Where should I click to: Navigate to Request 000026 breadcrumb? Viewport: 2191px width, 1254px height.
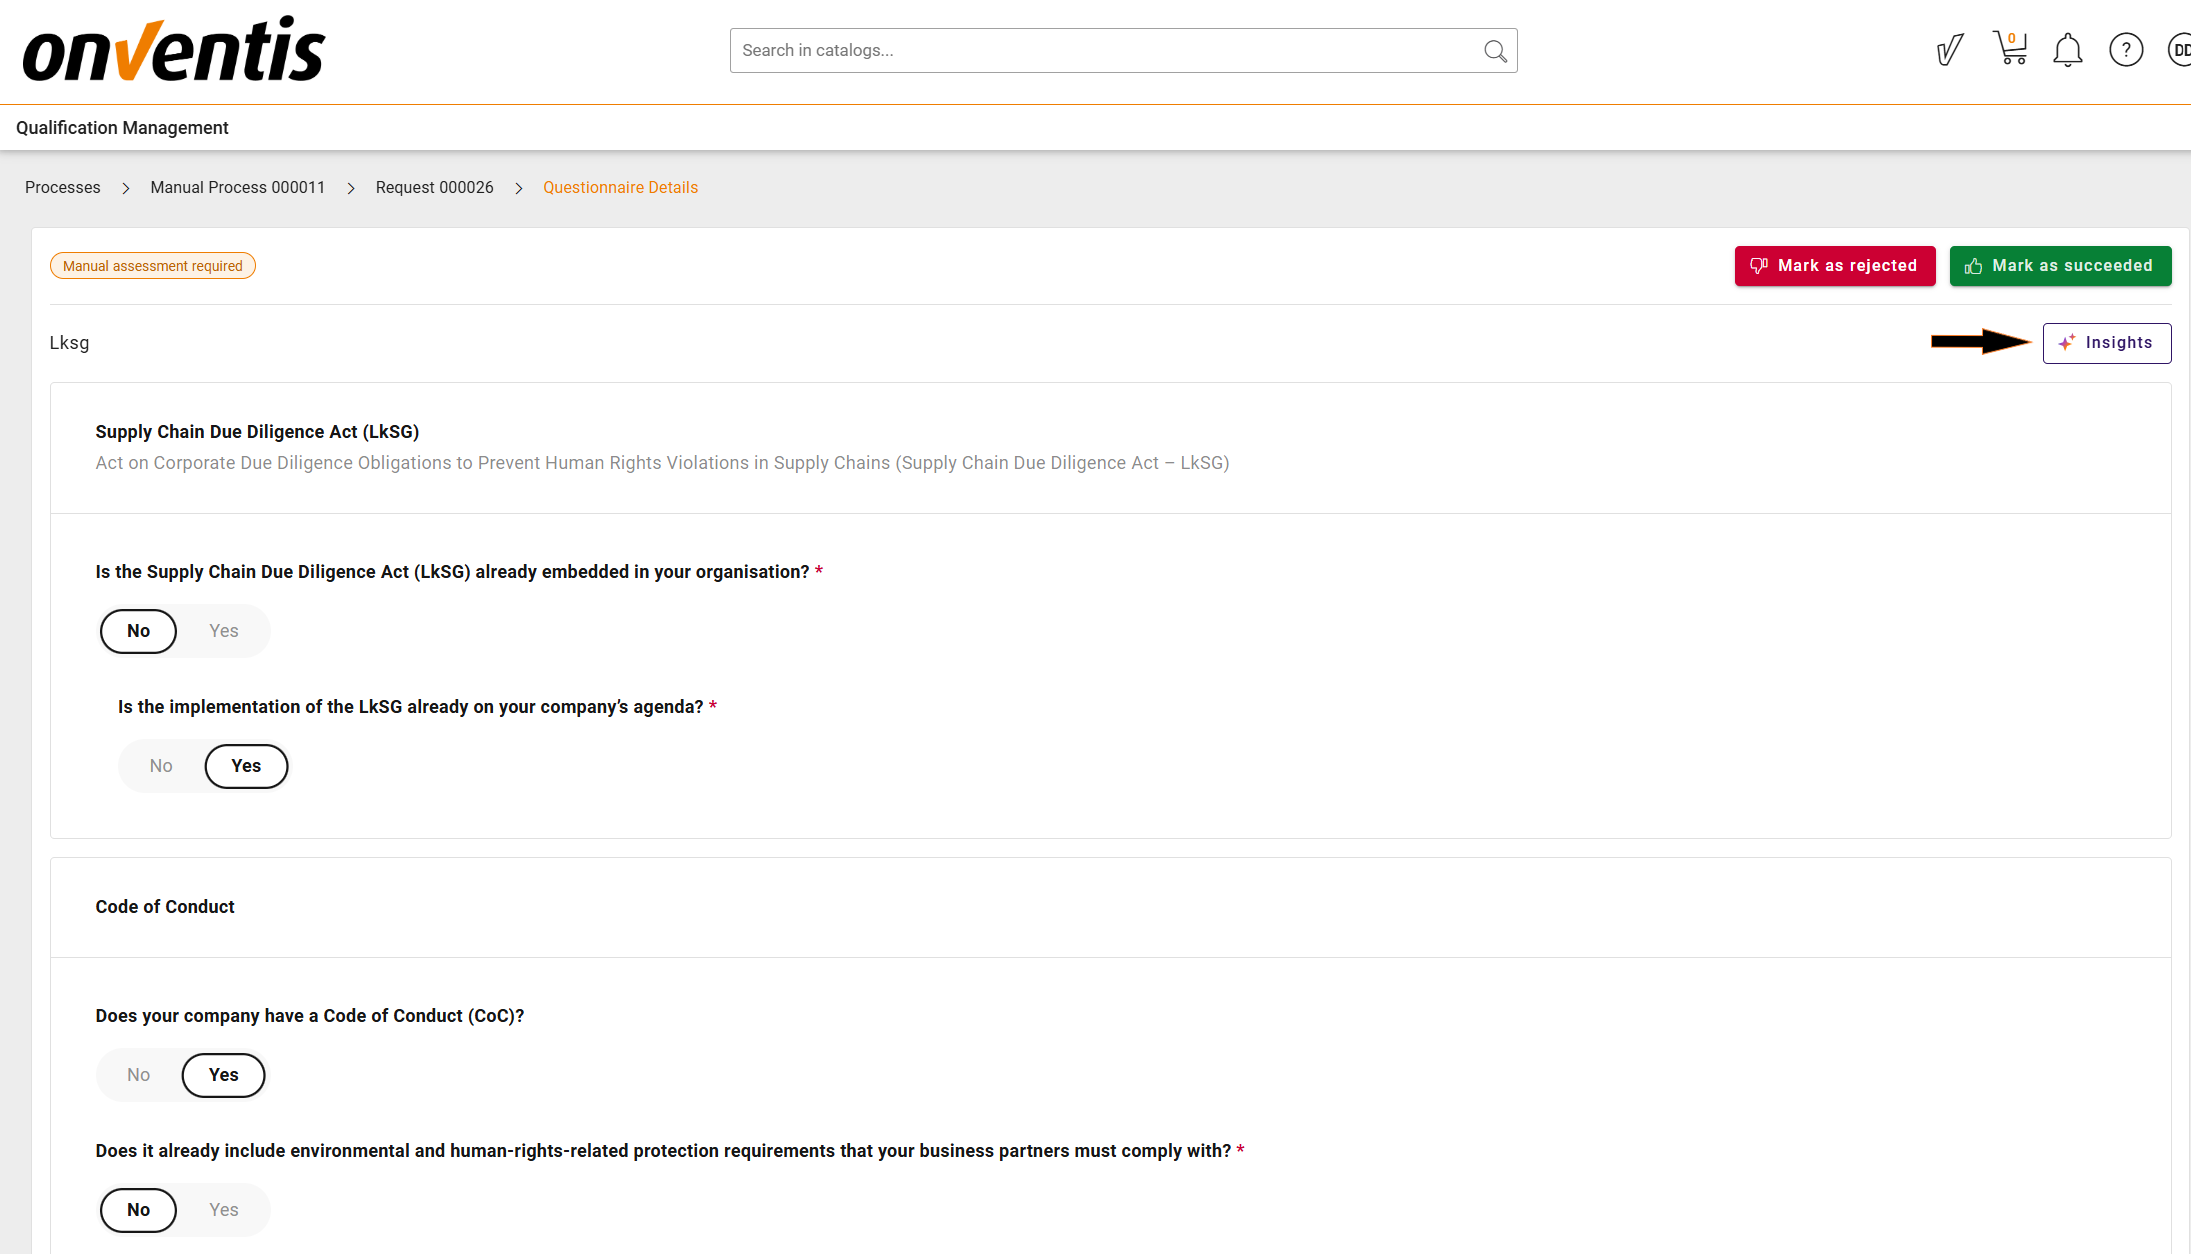(x=435, y=188)
